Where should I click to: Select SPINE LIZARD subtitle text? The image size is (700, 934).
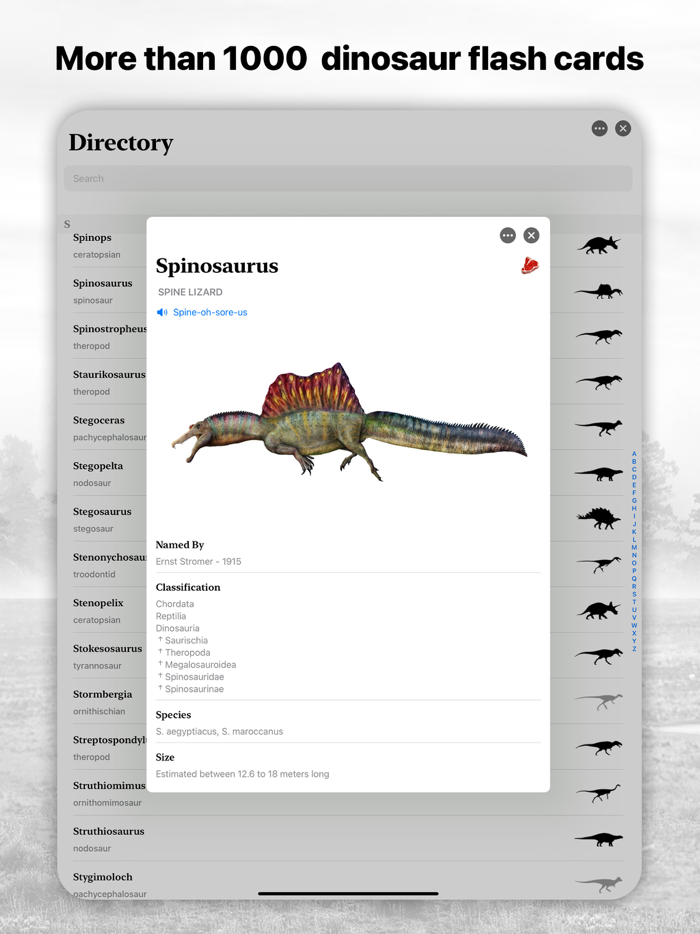(190, 292)
